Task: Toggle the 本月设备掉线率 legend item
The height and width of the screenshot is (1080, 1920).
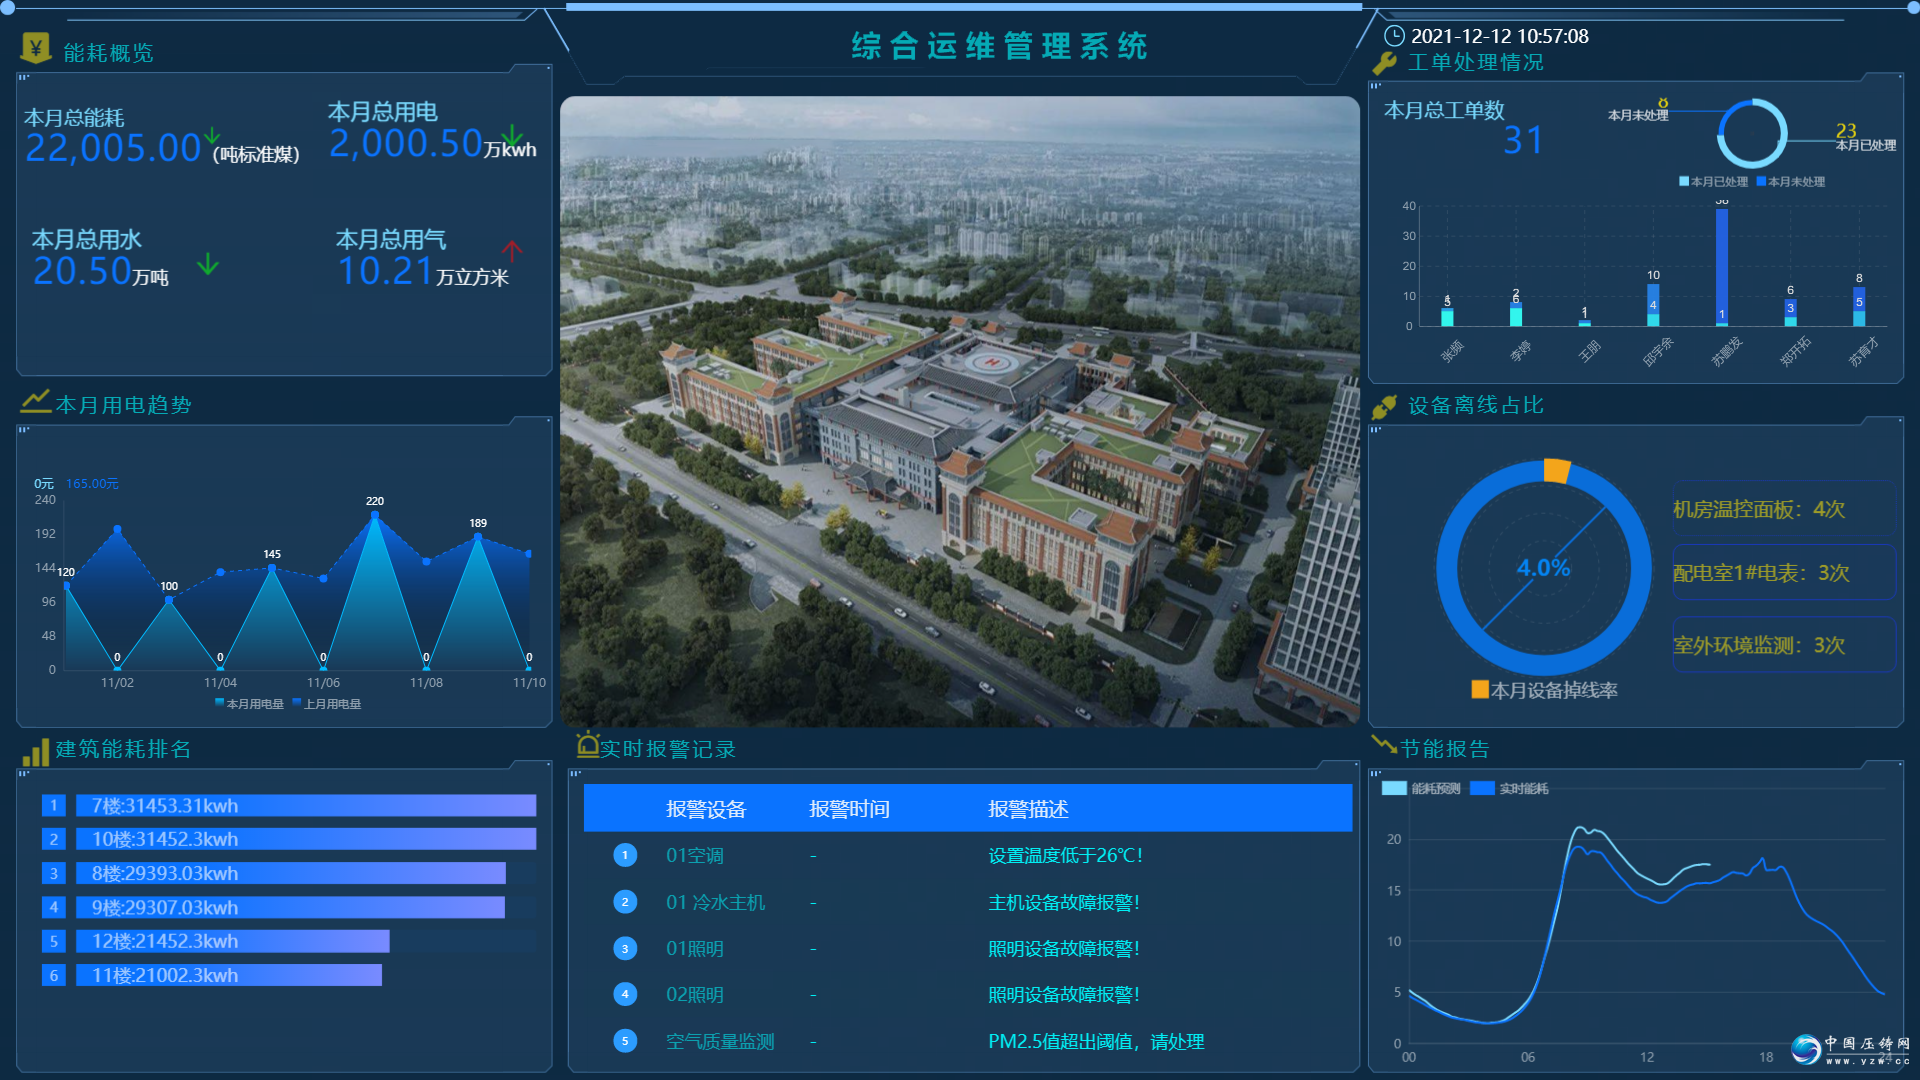Action: (1545, 690)
